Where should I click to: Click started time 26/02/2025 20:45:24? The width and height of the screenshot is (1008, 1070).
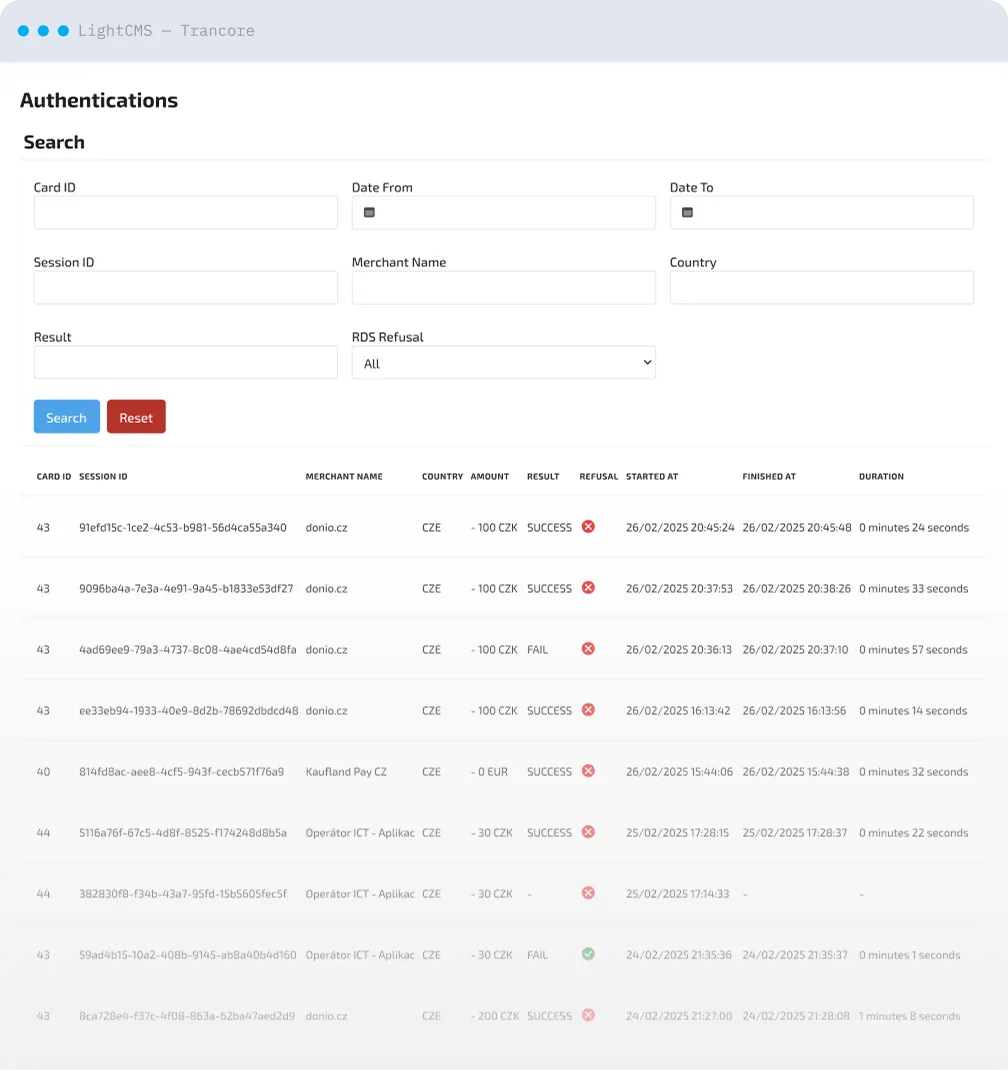coord(680,527)
